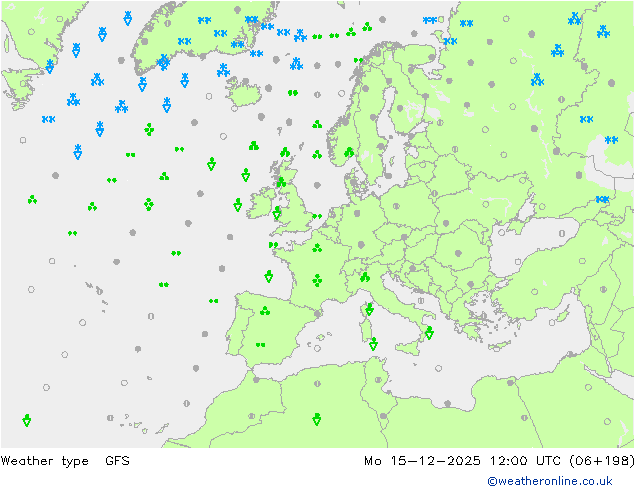Click the green rain symbol over southern Norway
634x490 pixels.
pyautogui.click(x=349, y=152)
